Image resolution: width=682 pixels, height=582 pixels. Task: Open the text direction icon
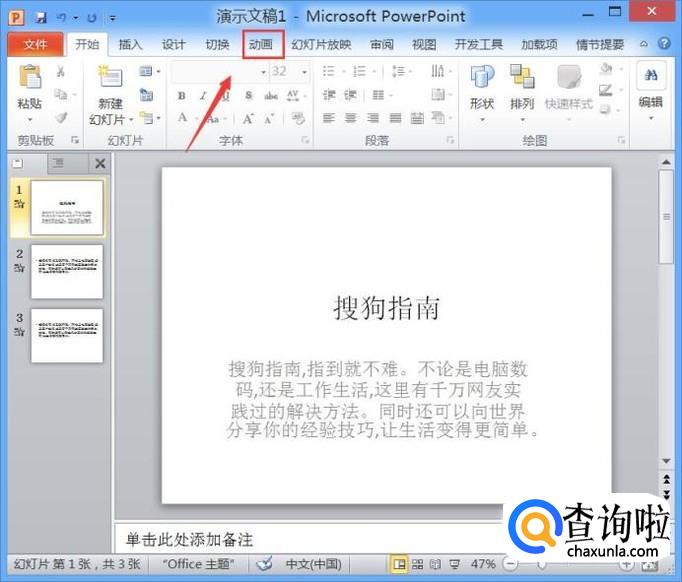coord(438,71)
